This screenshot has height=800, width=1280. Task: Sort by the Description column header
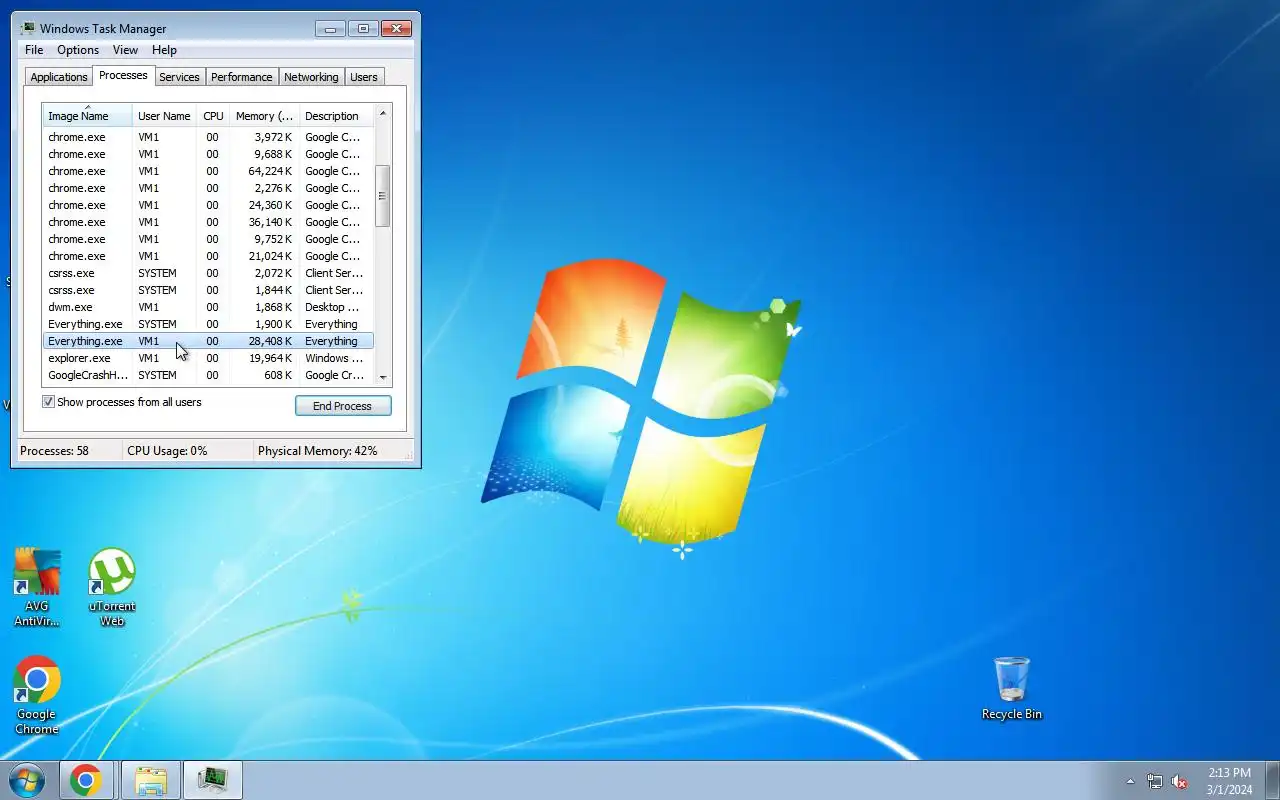[336, 116]
